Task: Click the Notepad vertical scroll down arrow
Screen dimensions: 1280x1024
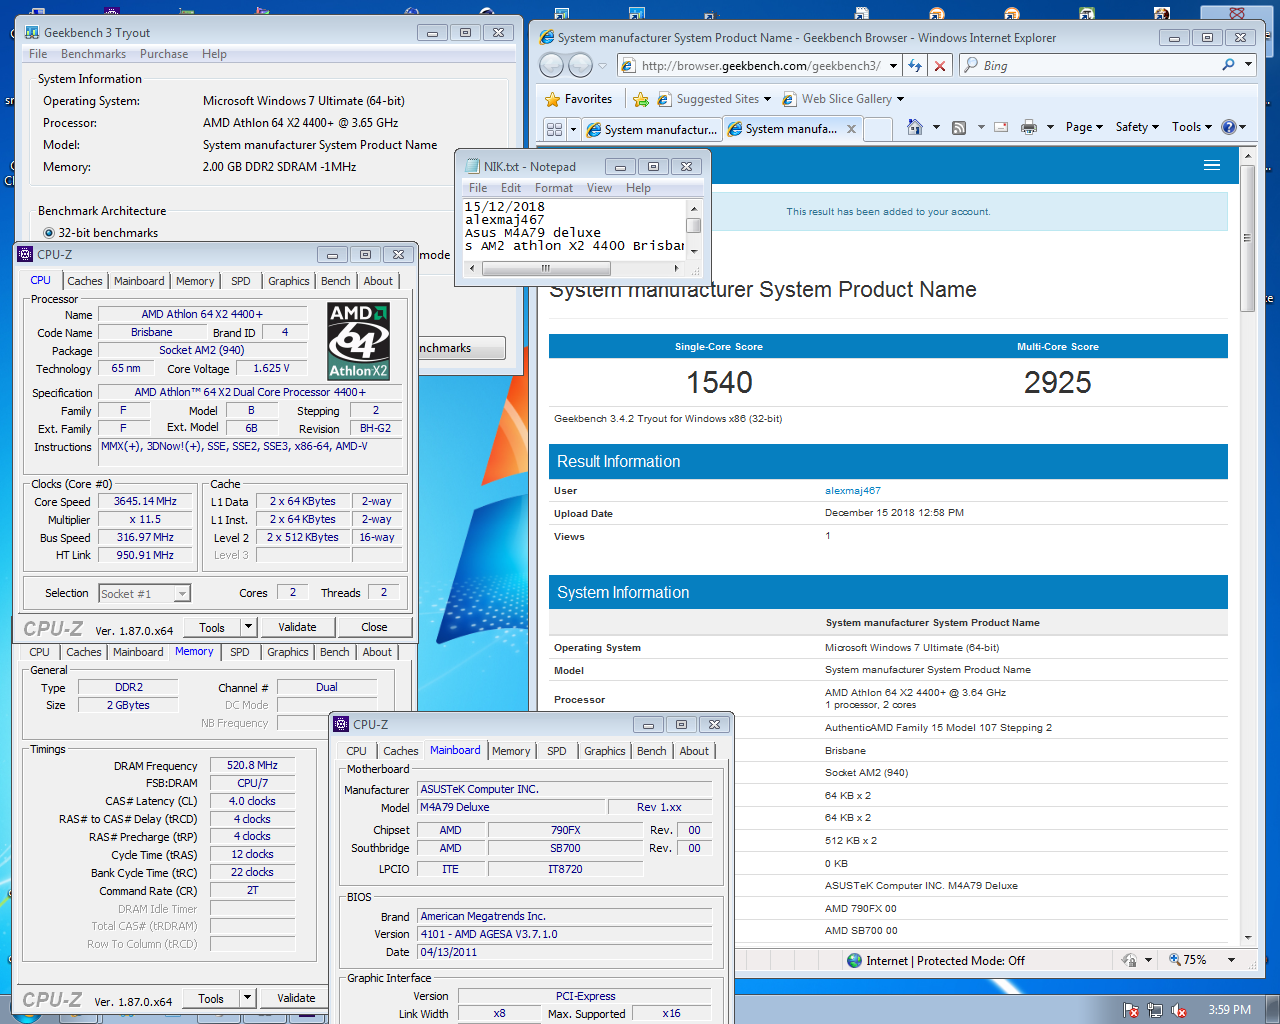Action: point(693,251)
